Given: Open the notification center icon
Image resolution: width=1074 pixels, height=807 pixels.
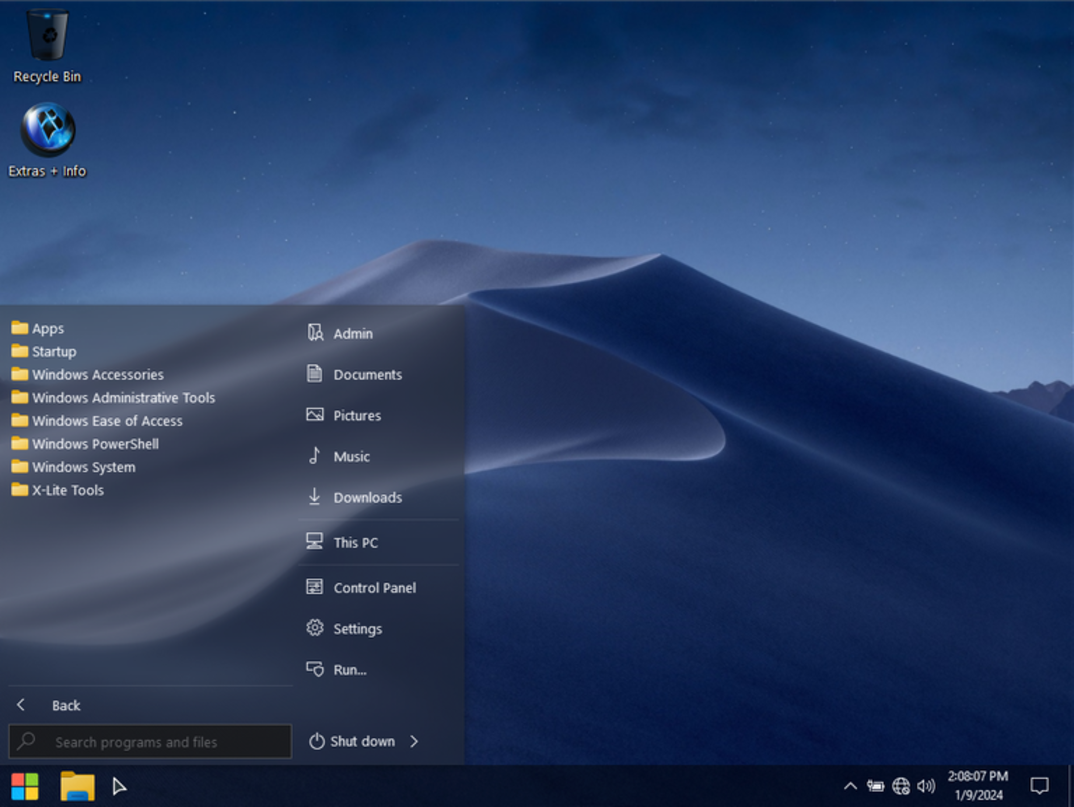Looking at the screenshot, I should pyautogui.click(x=1040, y=786).
